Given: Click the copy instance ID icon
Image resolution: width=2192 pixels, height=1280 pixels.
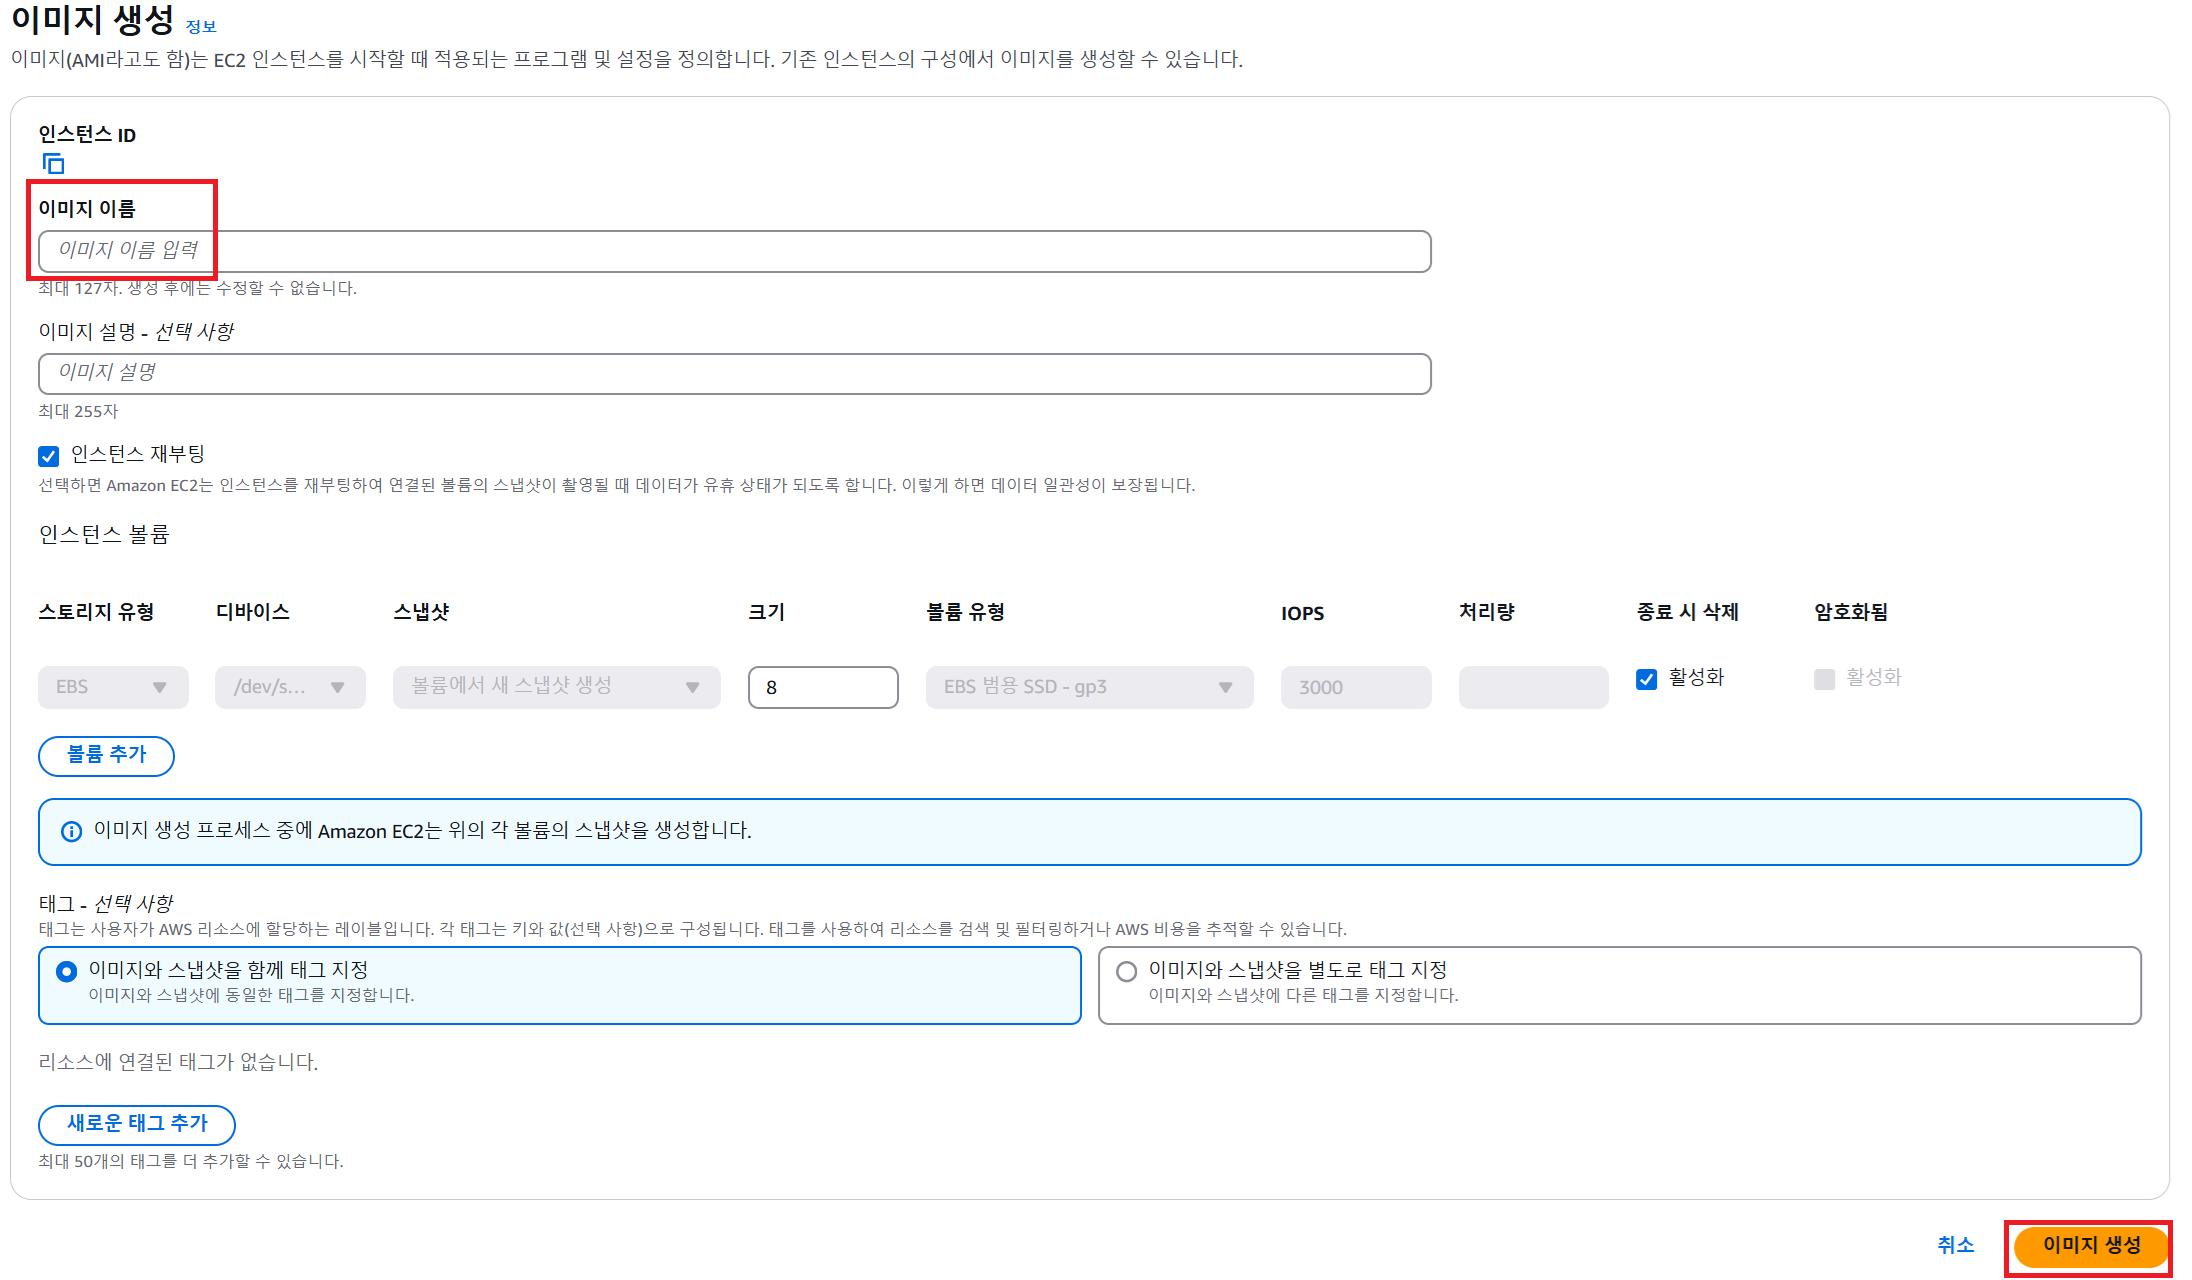Looking at the screenshot, I should point(53,163).
